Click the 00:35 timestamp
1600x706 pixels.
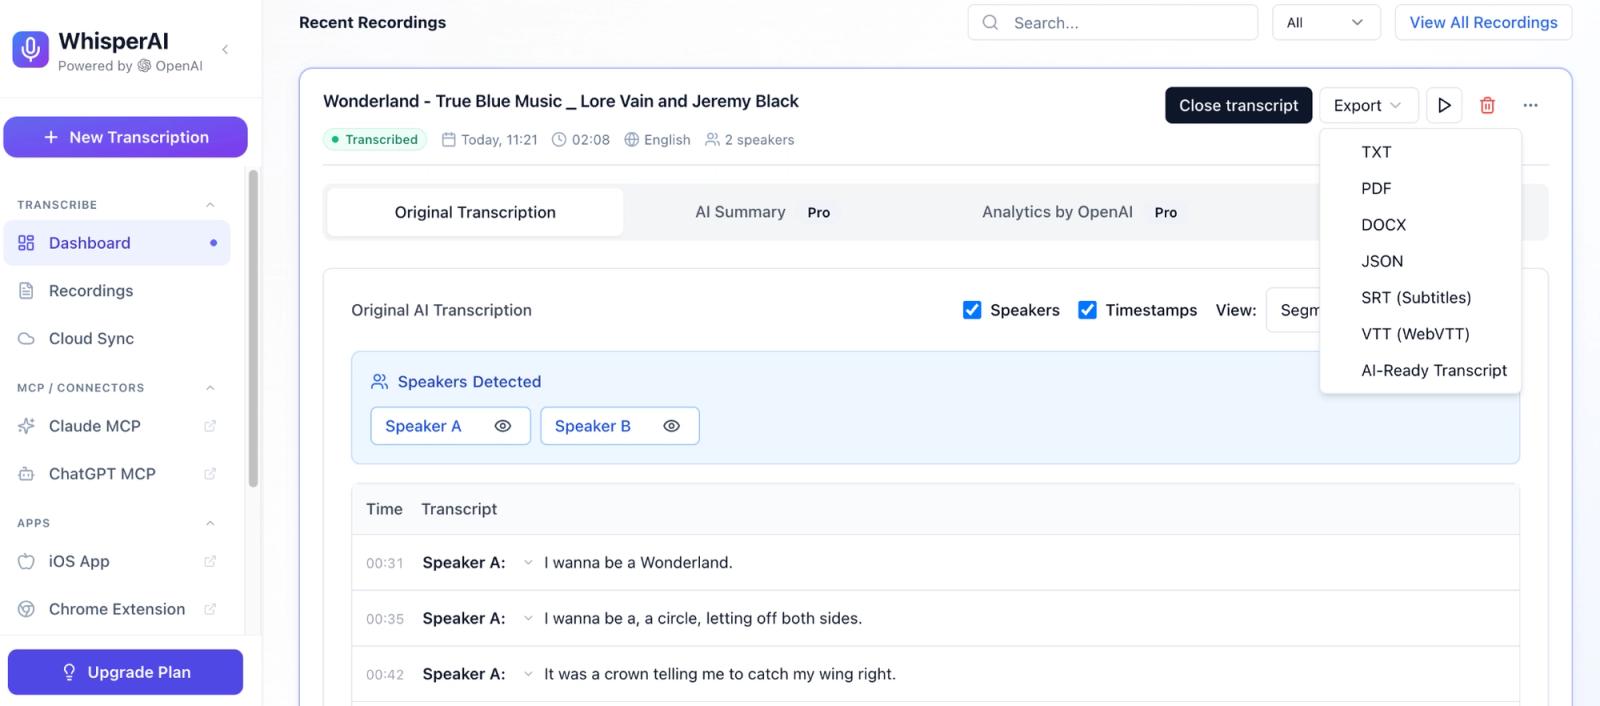click(x=384, y=619)
